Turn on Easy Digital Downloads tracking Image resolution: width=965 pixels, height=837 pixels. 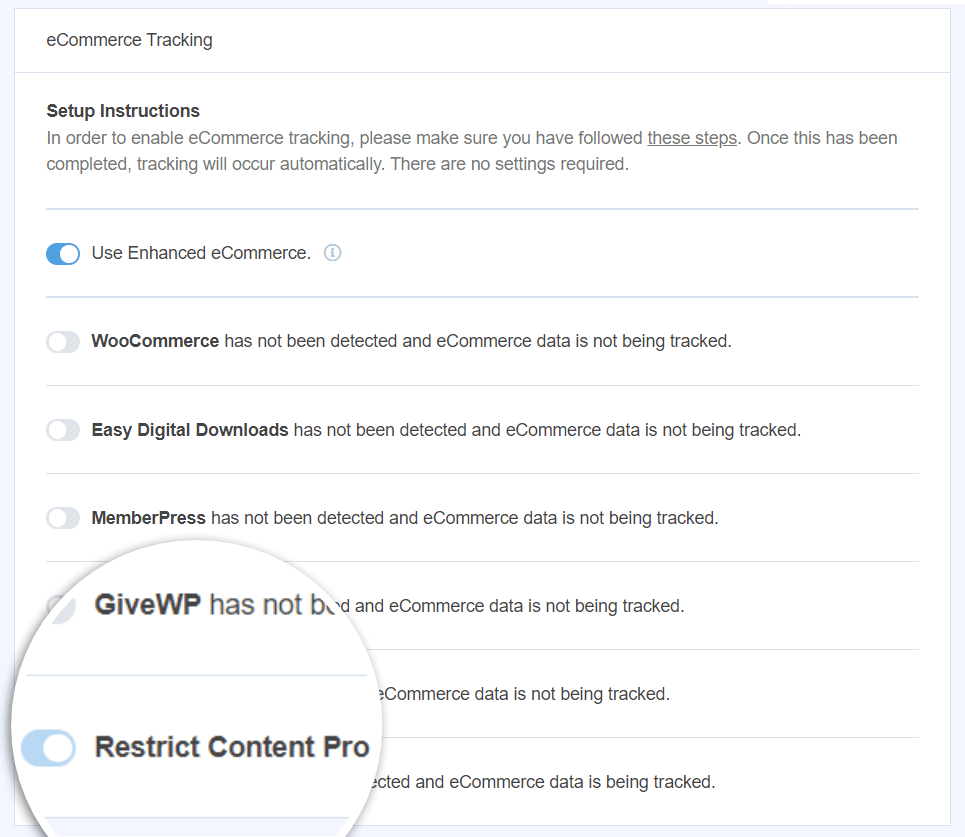point(62,429)
